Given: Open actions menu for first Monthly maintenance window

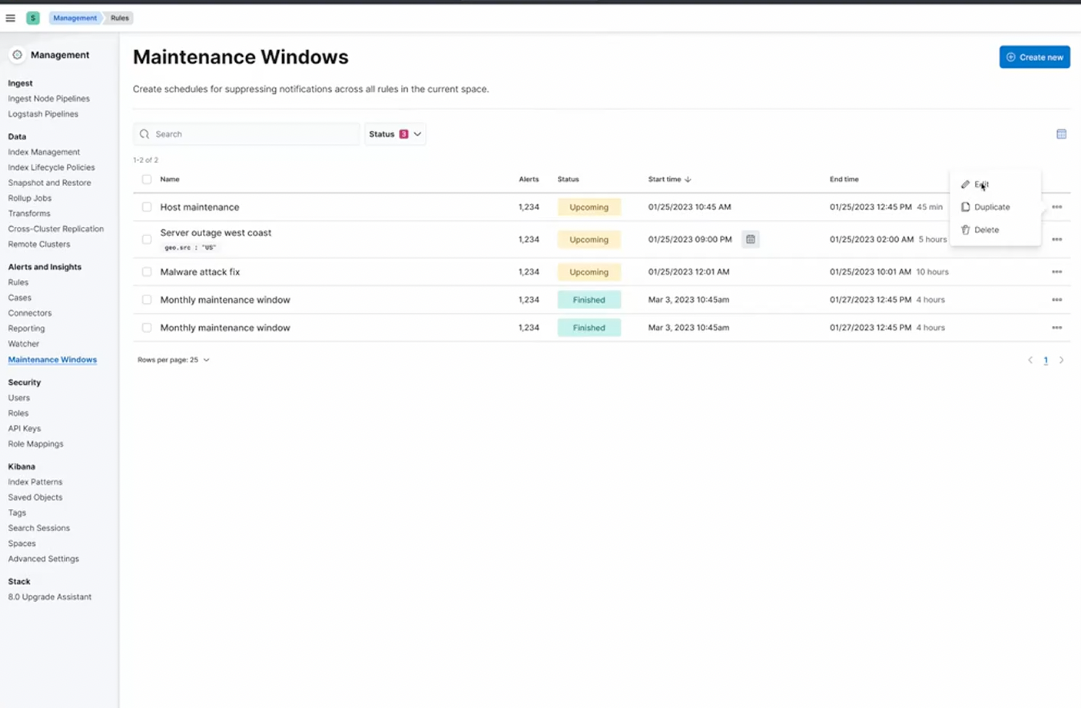Looking at the screenshot, I should point(1056,300).
